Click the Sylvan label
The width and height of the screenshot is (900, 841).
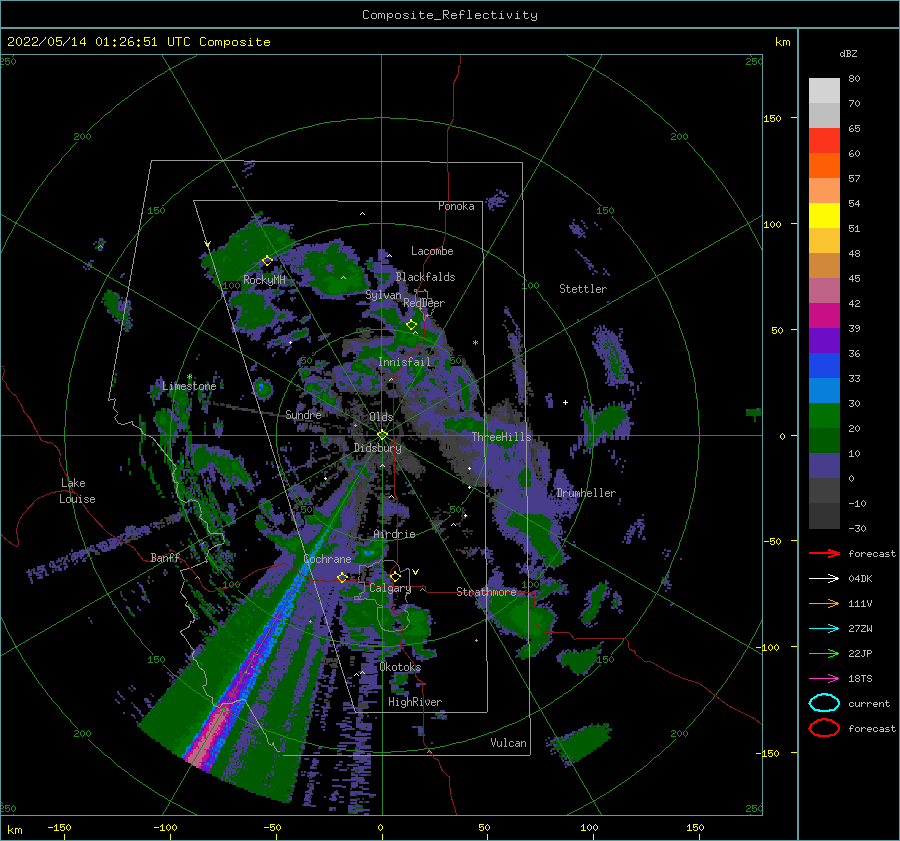pyautogui.click(x=383, y=295)
